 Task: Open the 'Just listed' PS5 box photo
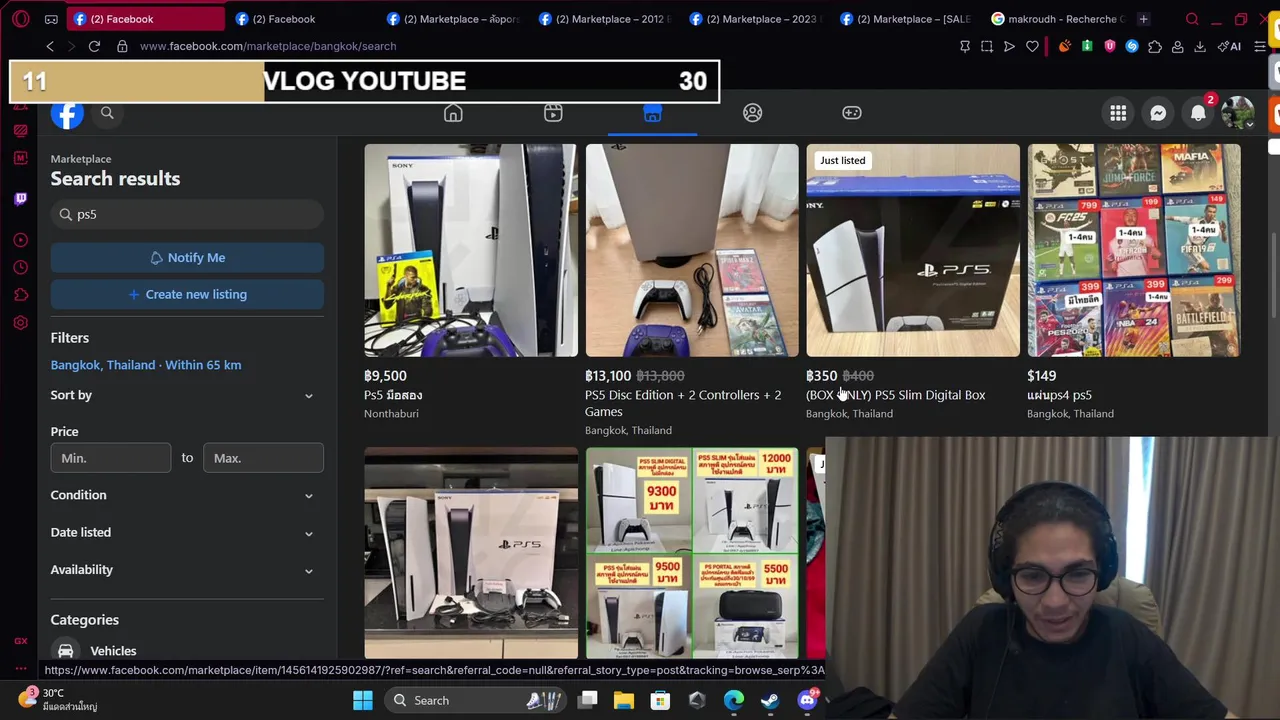coord(913,250)
